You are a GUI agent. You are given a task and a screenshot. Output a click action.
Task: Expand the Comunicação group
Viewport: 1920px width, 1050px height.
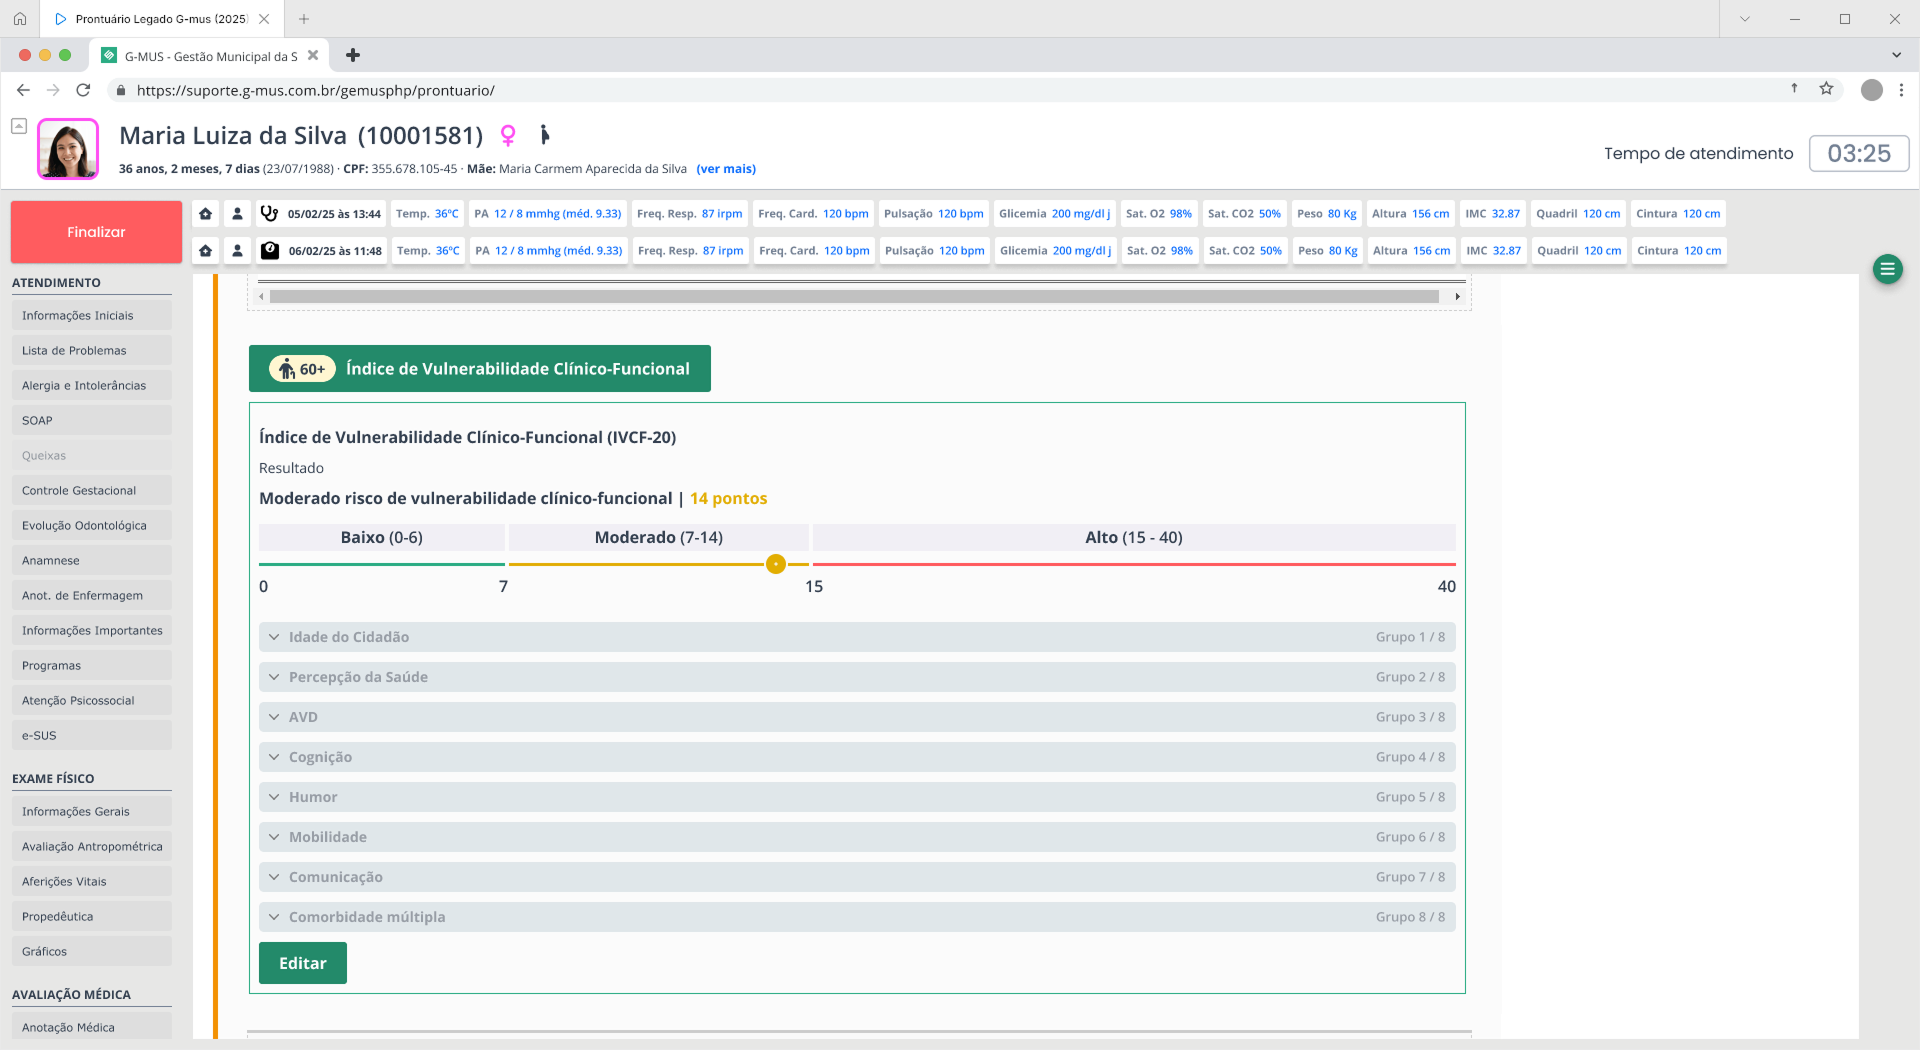tap(857, 877)
